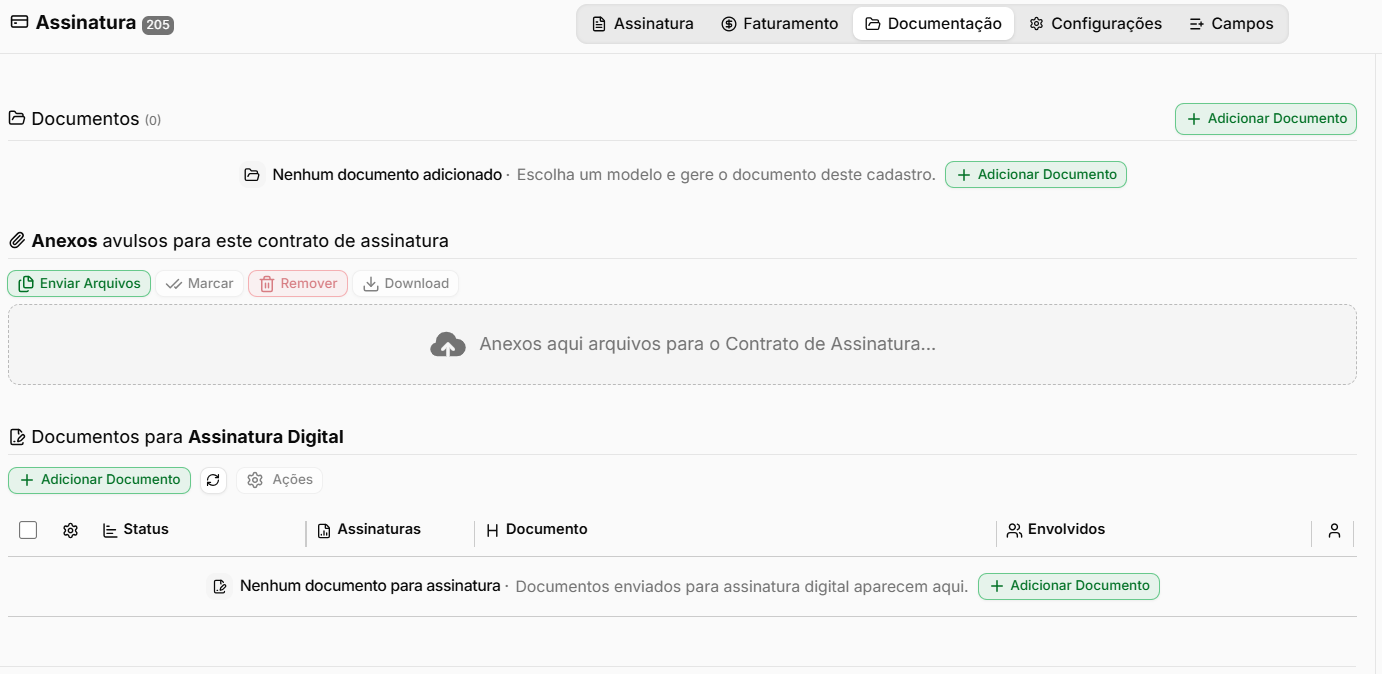The height and width of the screenshot is (674, 1382).
Task: Click the red Remover button
Action: [298, 284]
